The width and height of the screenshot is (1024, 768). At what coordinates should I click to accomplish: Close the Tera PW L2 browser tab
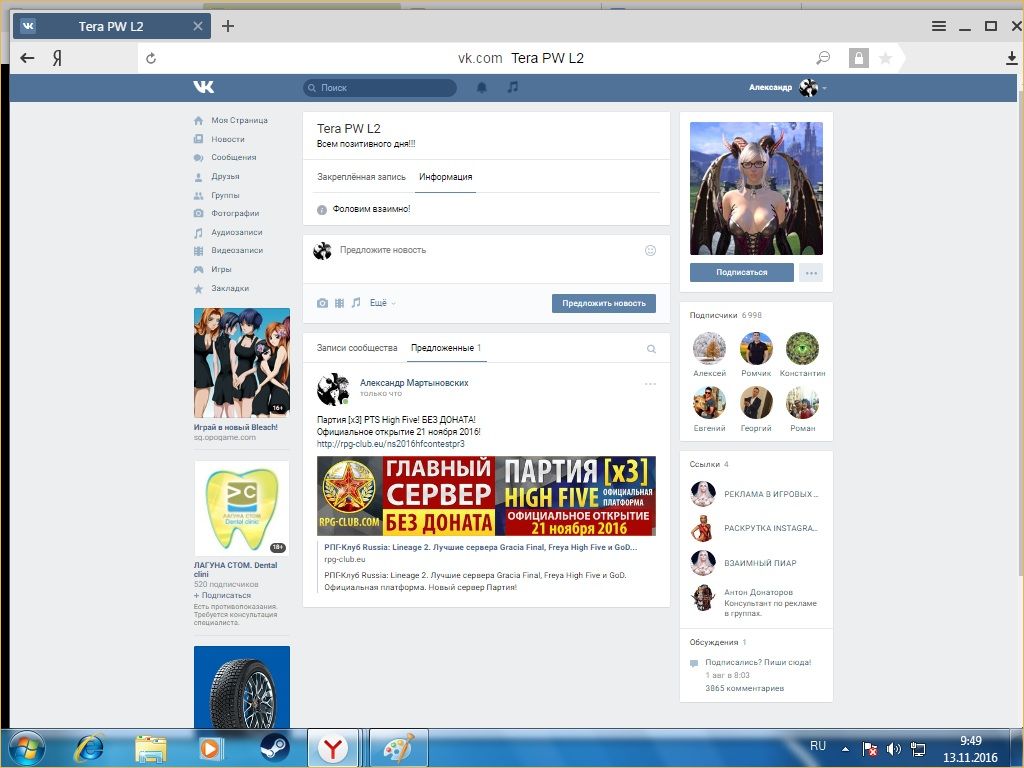pyautogui.click(x=198, y=26)
